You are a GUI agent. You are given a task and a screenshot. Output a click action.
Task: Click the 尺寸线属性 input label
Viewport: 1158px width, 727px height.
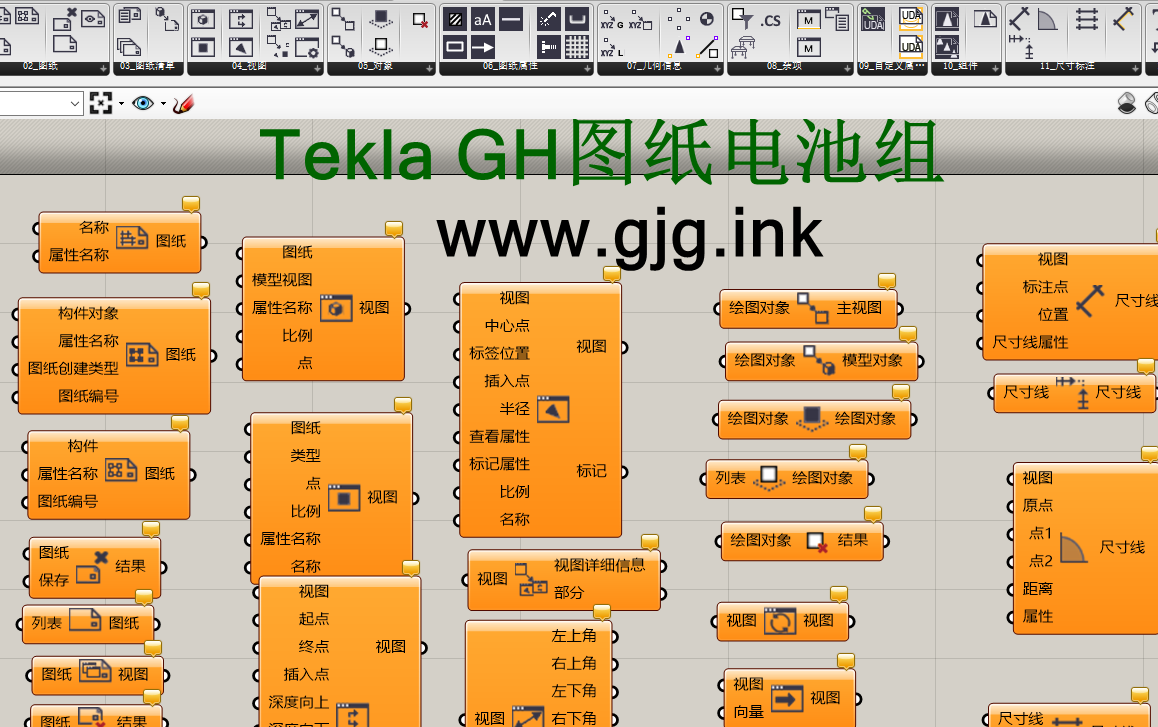click(1030, 342)
